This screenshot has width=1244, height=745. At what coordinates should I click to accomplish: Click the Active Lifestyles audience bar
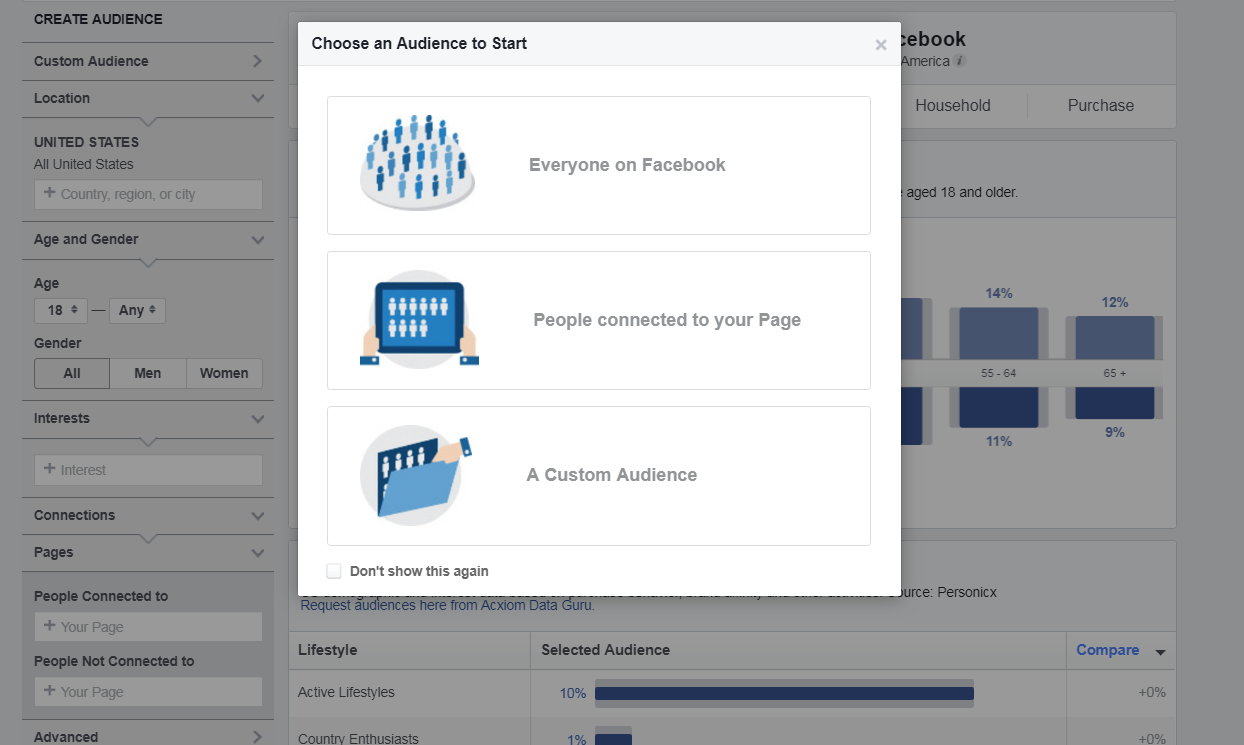784,693
